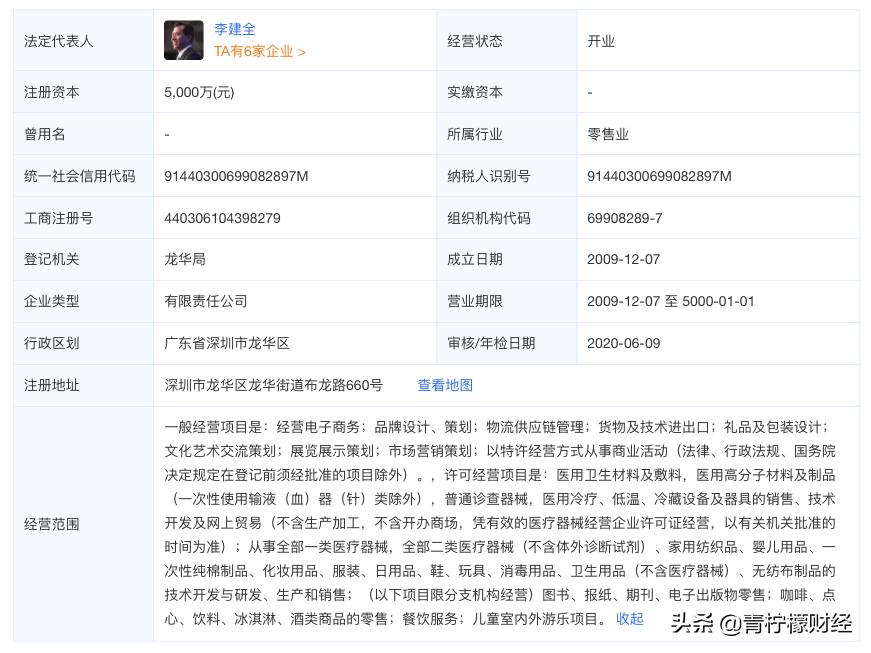Select the registered capital 5,000万(元)
Viewport: 871px width, 653px height.
[197, 92]
